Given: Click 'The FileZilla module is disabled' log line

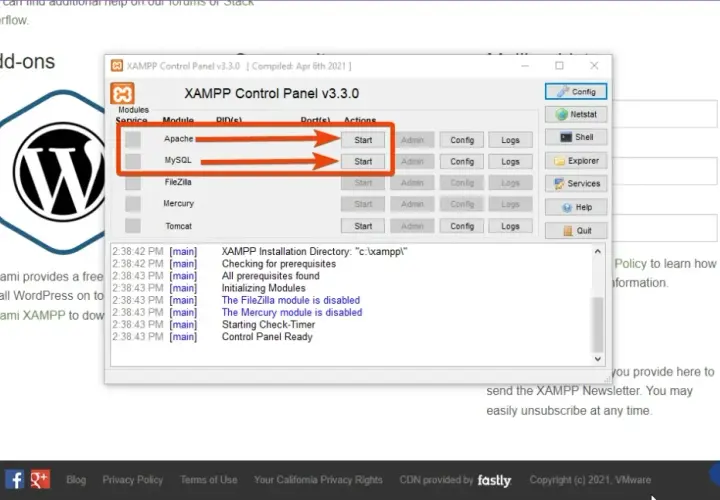Looking at the screenshot, I should pos(291,300).
